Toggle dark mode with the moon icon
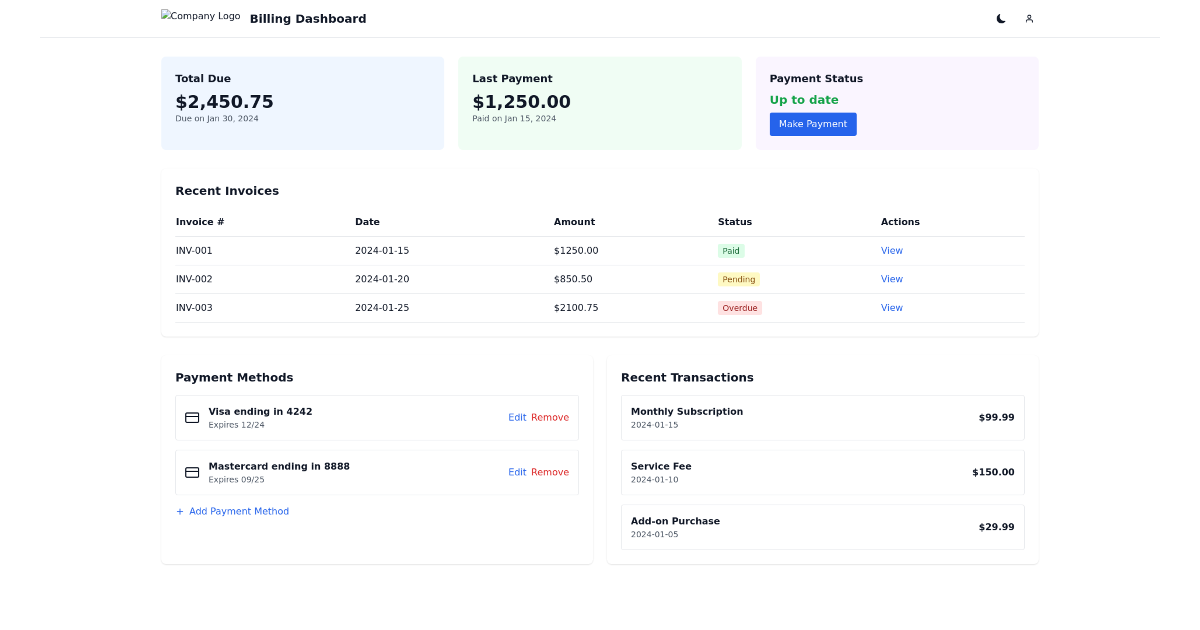The height and width of the screenshot is (630, 1200). (x=1000, y=18)
